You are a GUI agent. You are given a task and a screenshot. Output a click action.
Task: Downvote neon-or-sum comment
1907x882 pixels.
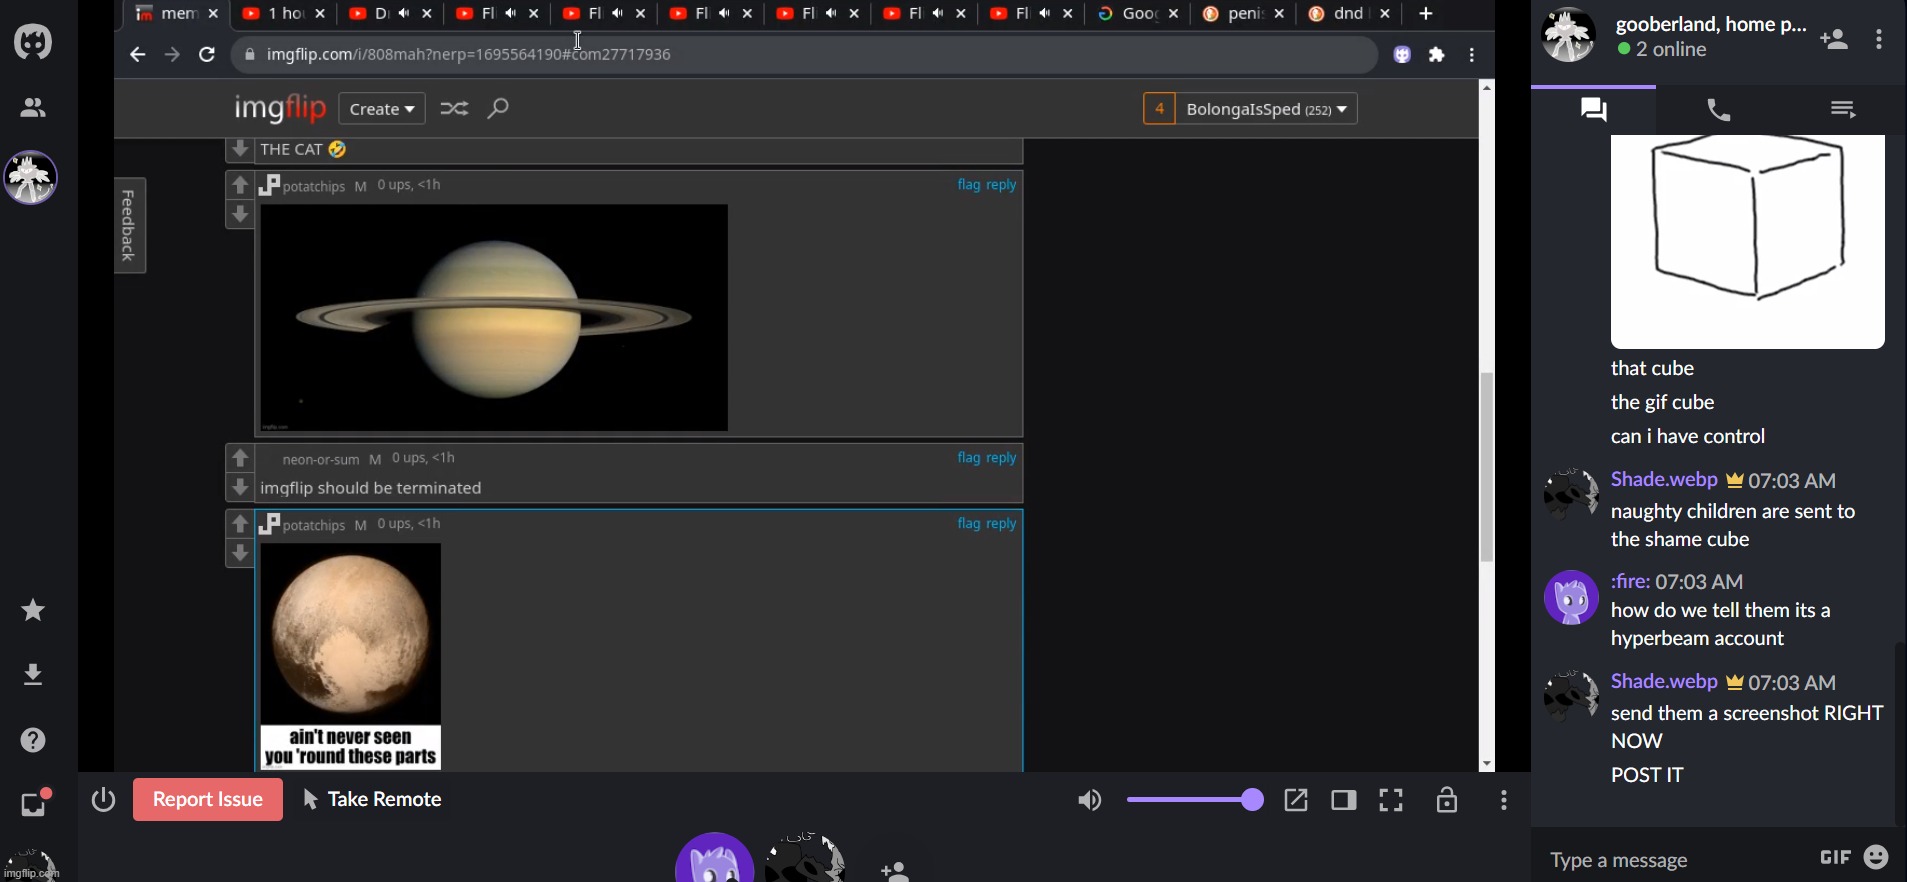coord(240,488)
